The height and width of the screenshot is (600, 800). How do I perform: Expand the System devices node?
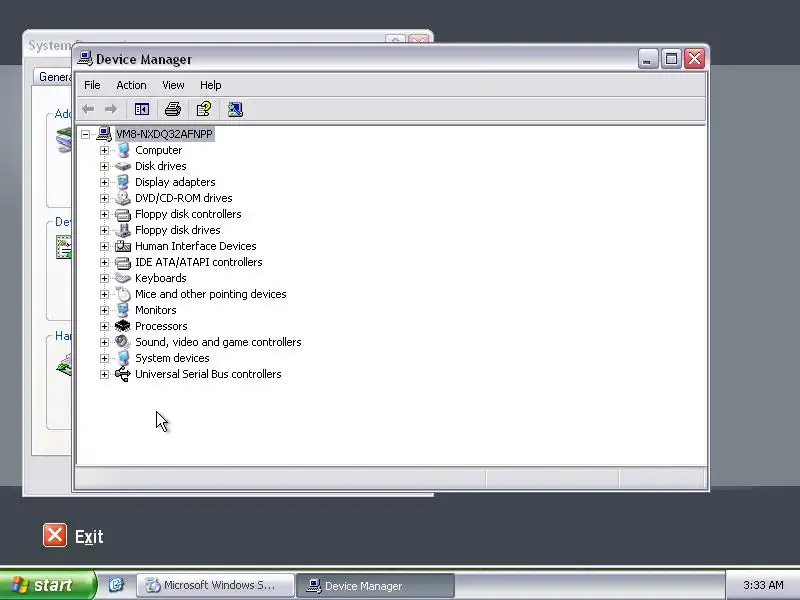tap(105, 358)
